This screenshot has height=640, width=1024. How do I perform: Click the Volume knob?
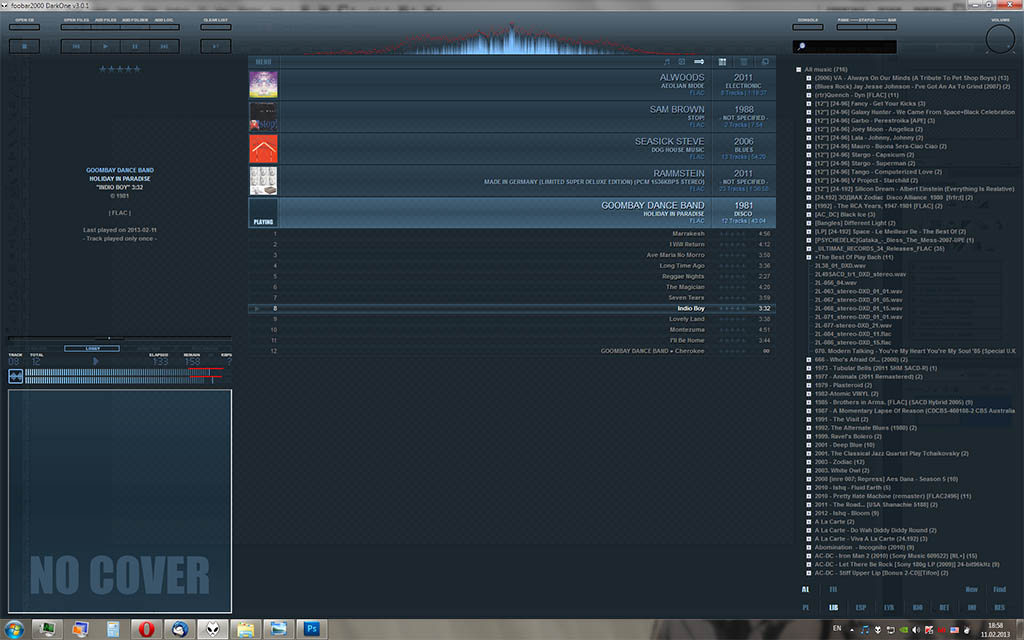[x=998, y=40]
